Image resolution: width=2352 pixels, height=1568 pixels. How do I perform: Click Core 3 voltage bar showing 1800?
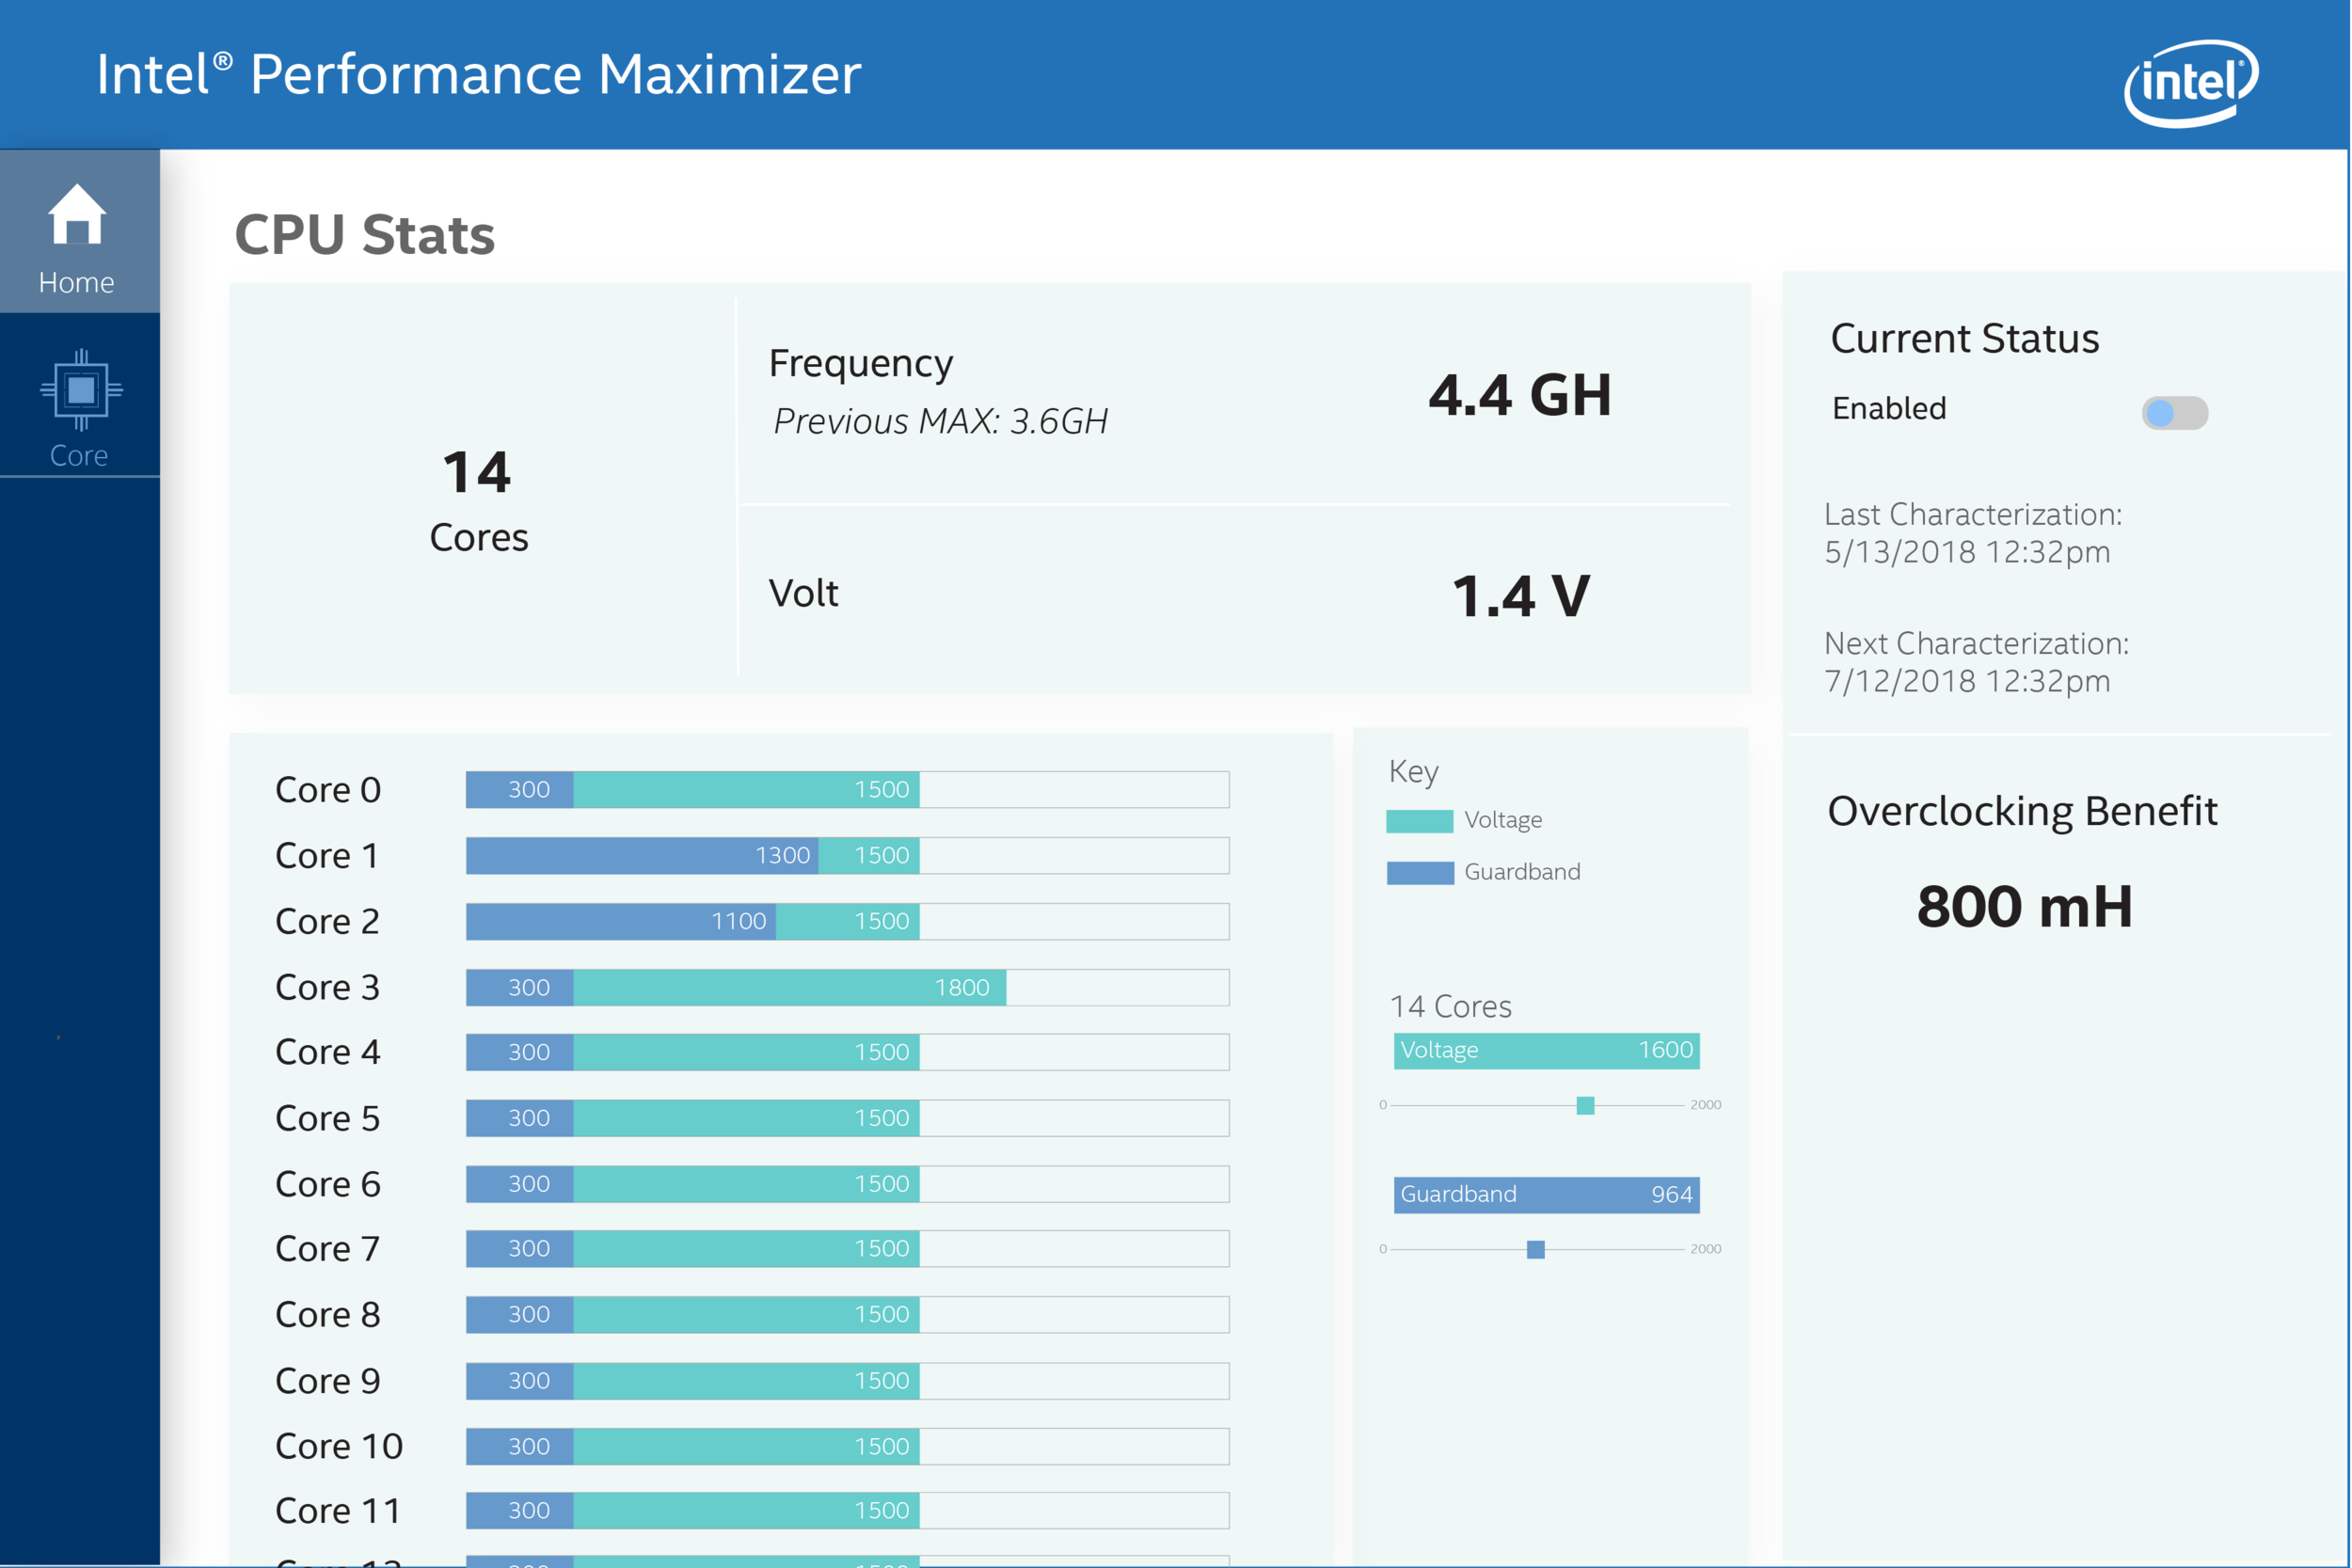(x=790, y=987)
